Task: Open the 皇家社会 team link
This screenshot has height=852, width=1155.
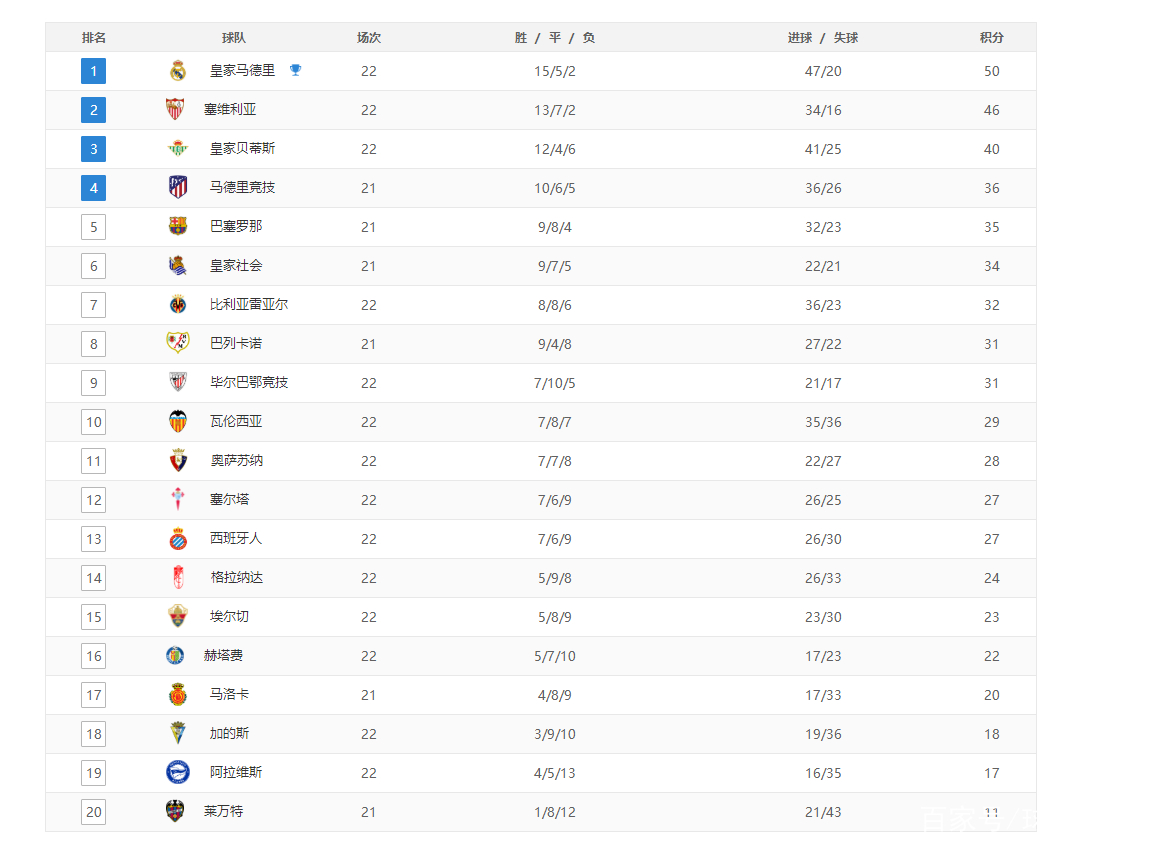Action: [236, 265]
